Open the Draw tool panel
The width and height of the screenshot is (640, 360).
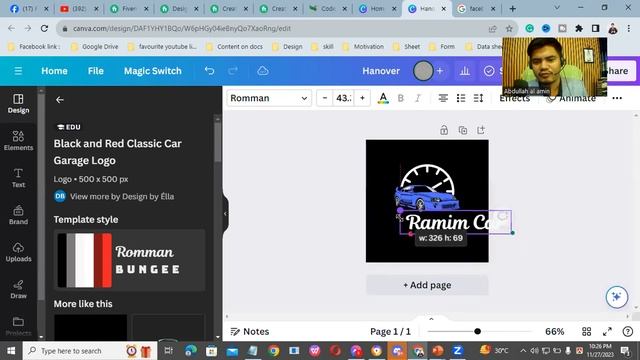tap(18, 289)
